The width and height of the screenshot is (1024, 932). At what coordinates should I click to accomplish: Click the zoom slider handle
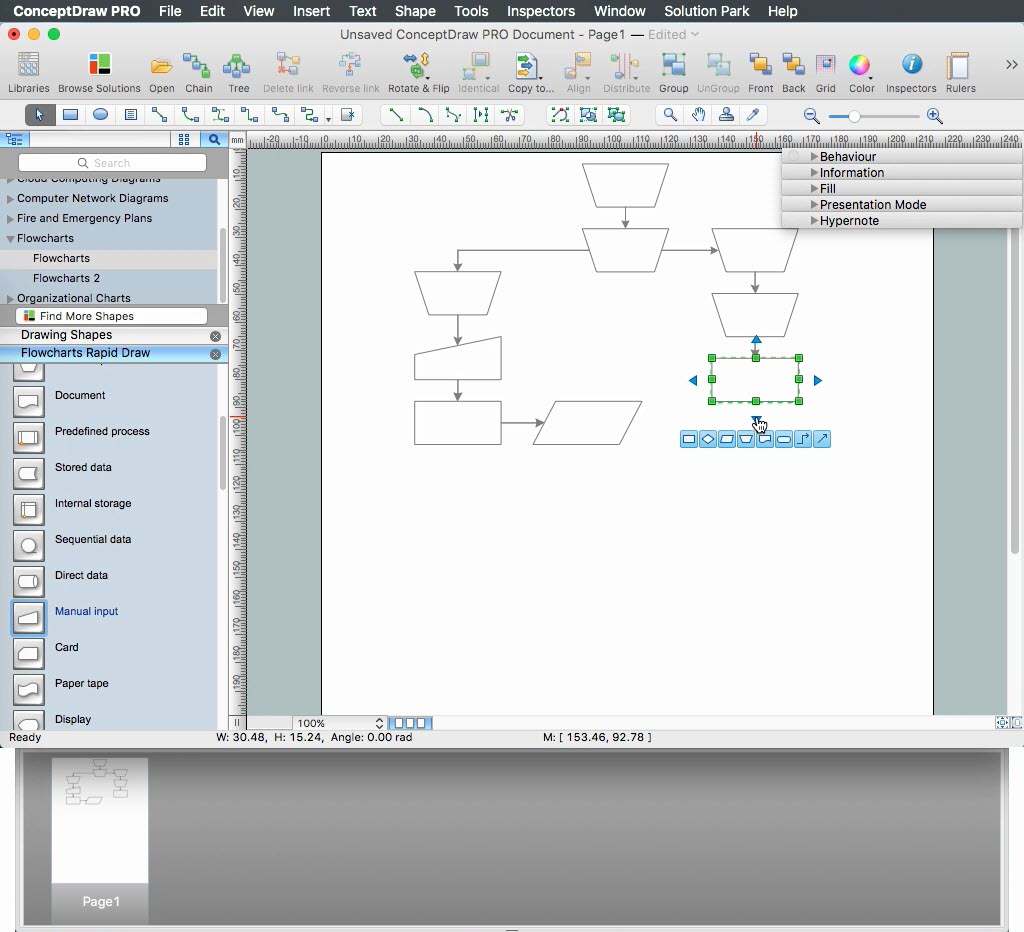pyautogui.click(x=854, y=116)
